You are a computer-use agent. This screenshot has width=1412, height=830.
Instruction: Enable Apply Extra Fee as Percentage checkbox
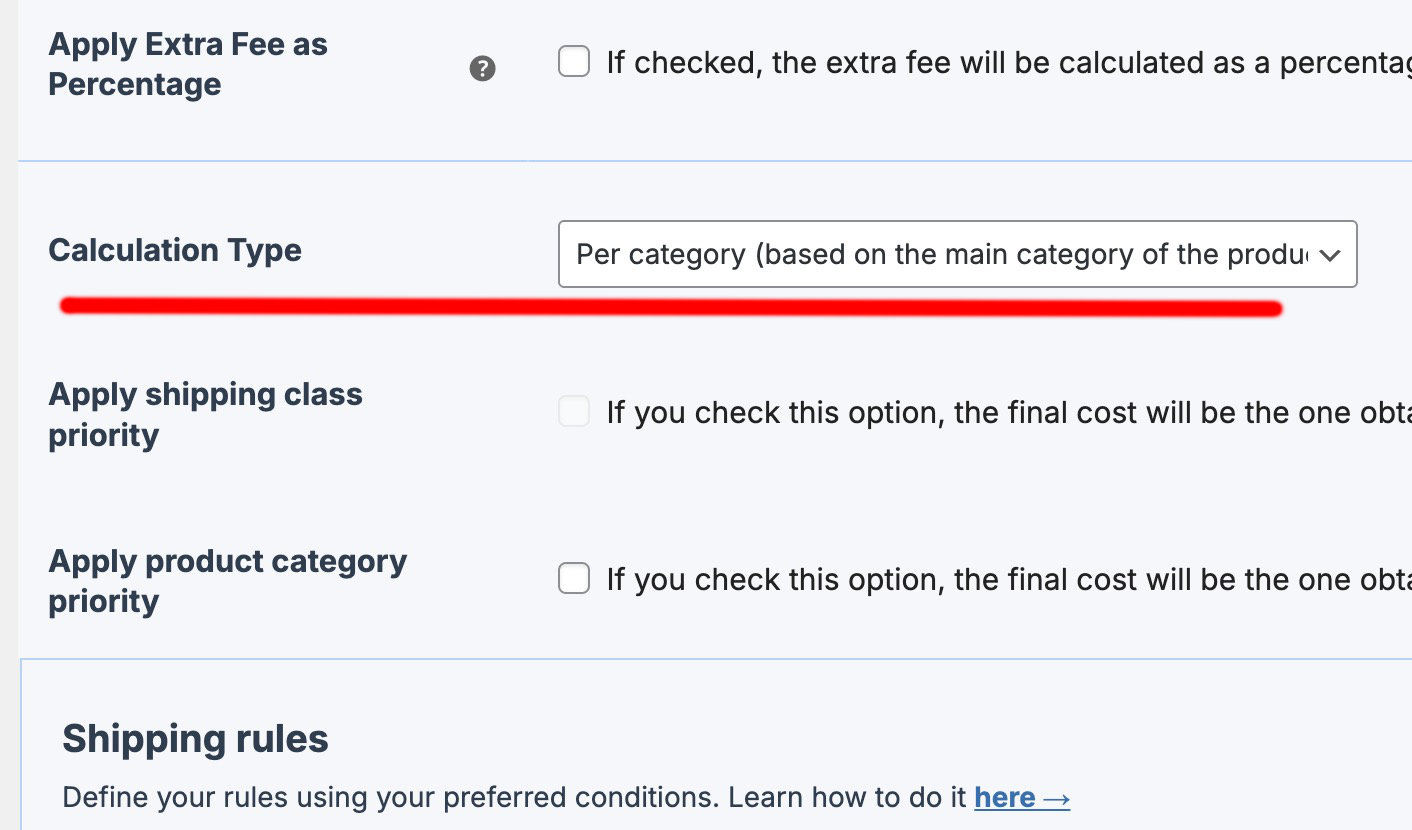point(574,62)
